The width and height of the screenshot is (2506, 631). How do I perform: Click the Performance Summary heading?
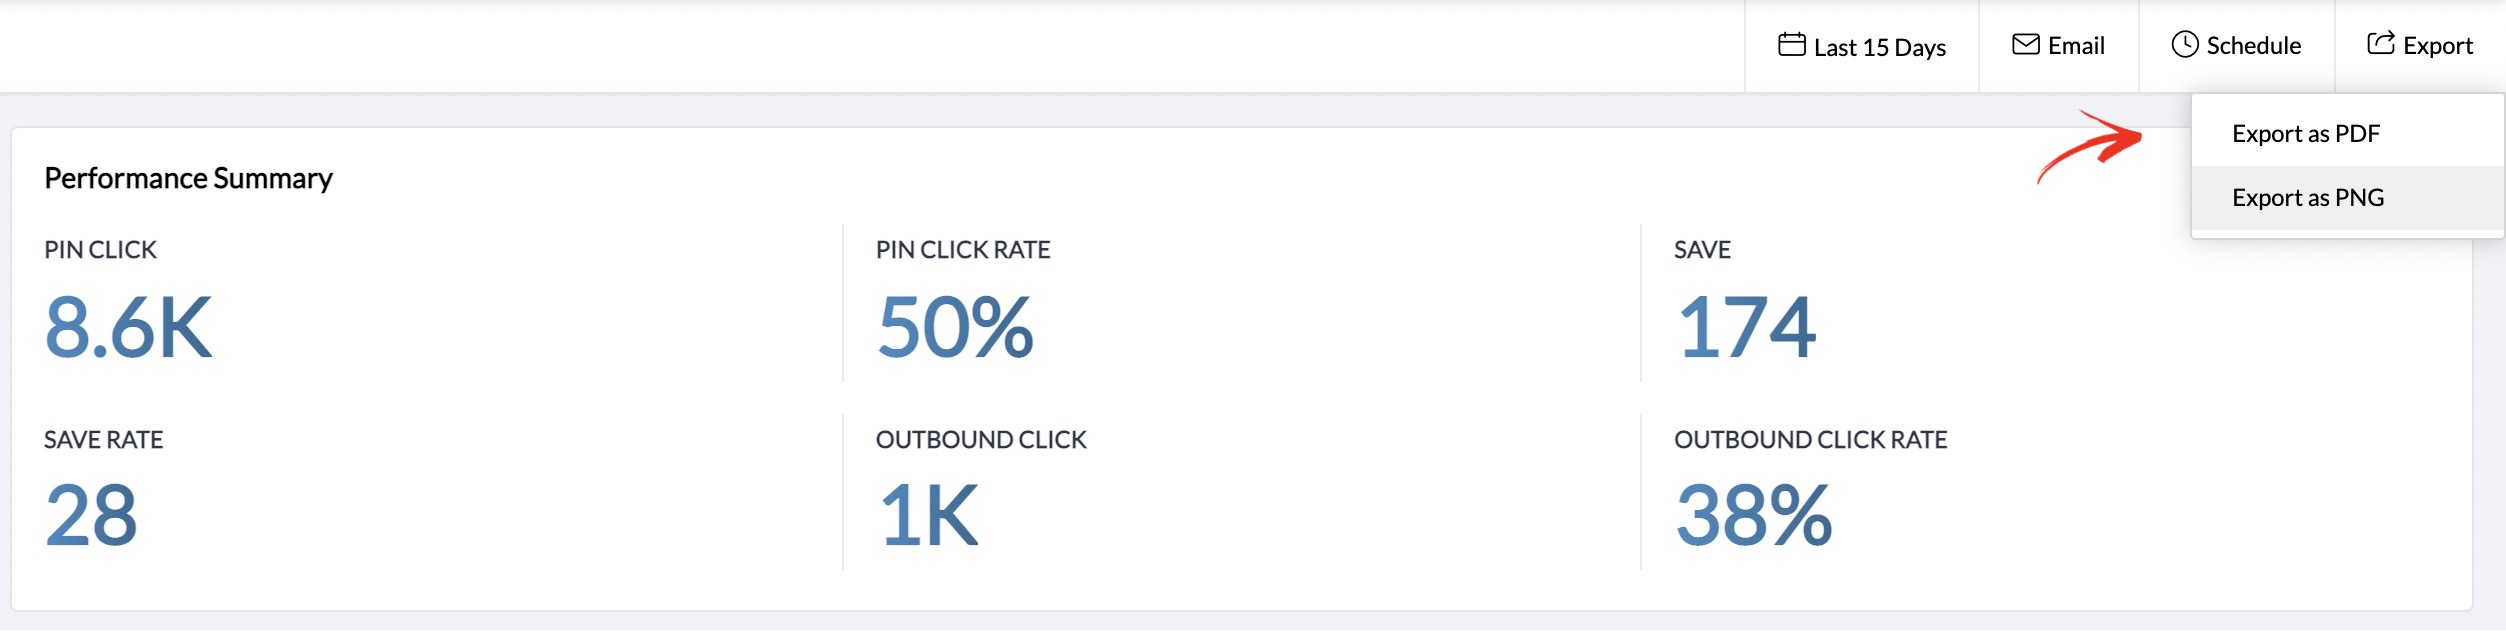click(x=188, y=178)
